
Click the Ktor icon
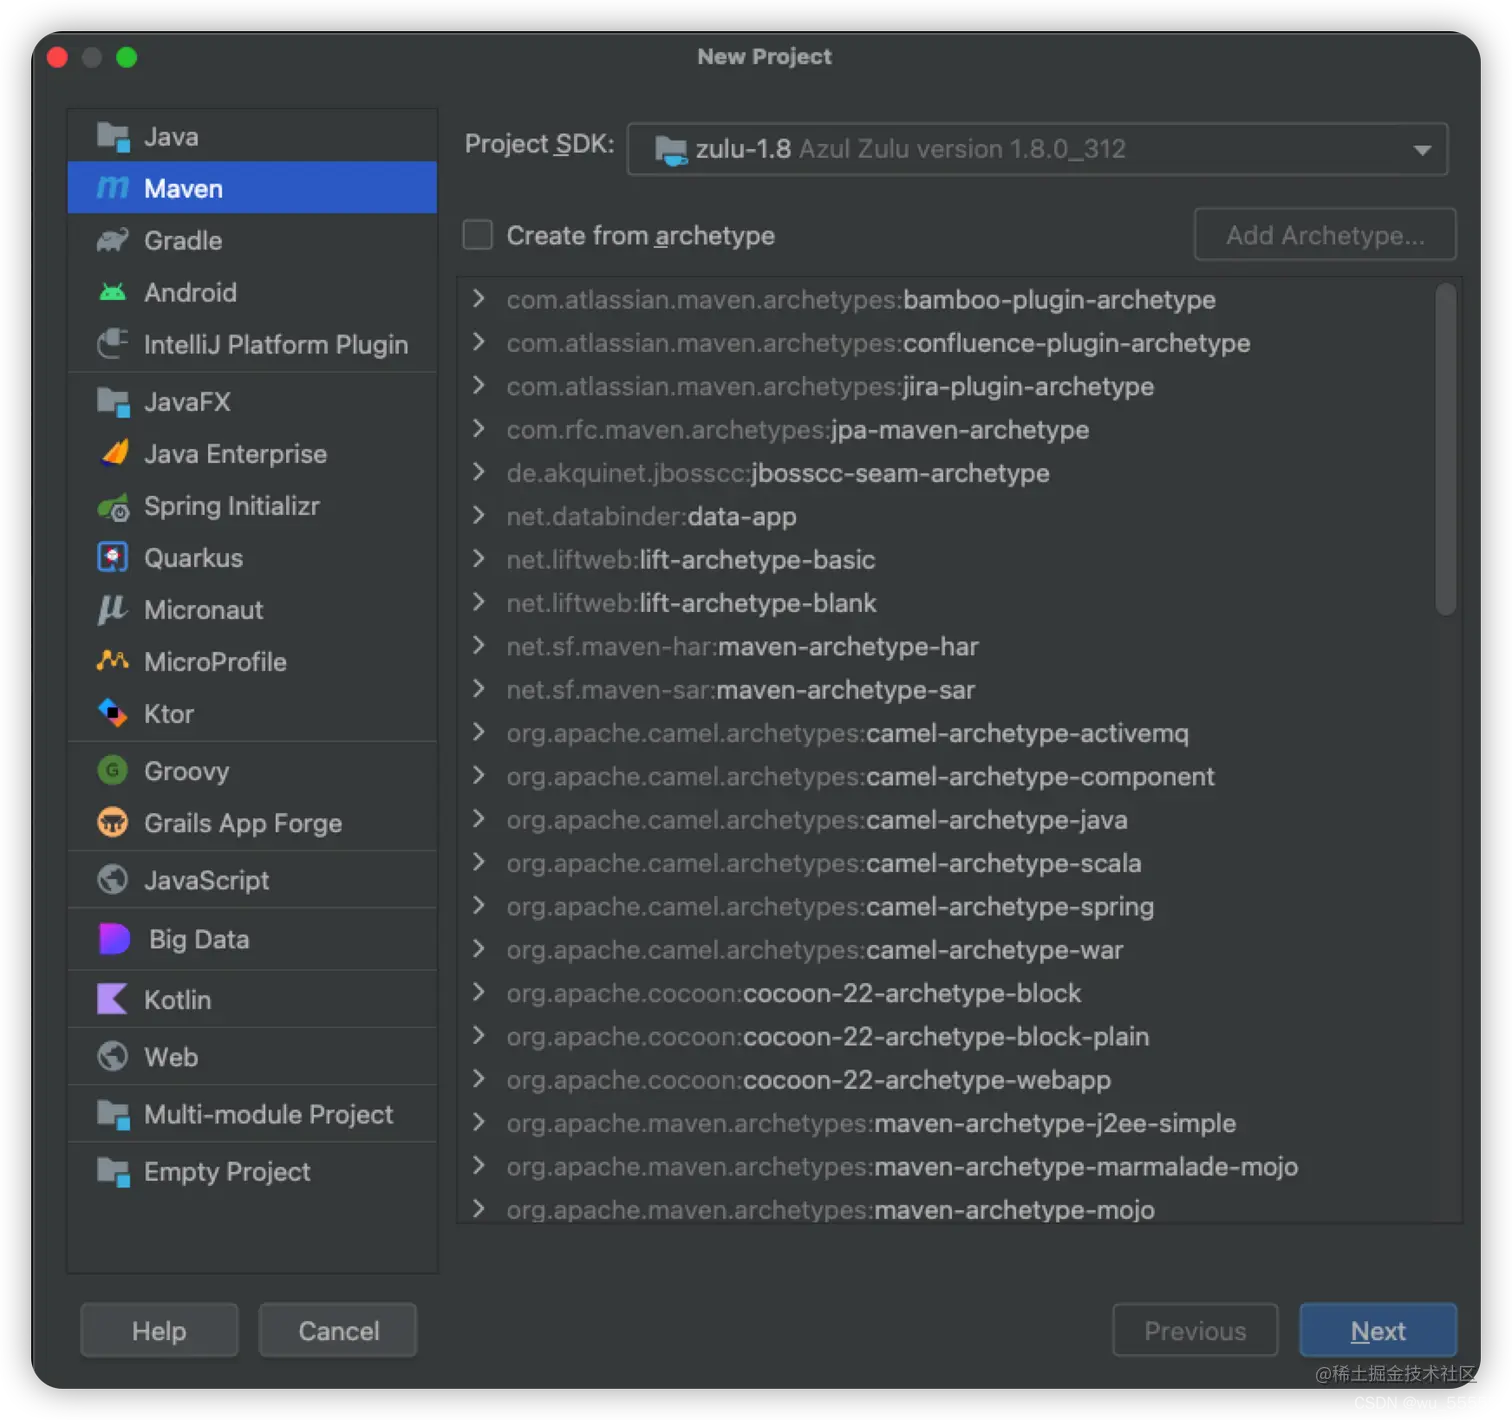pos(113,714)
